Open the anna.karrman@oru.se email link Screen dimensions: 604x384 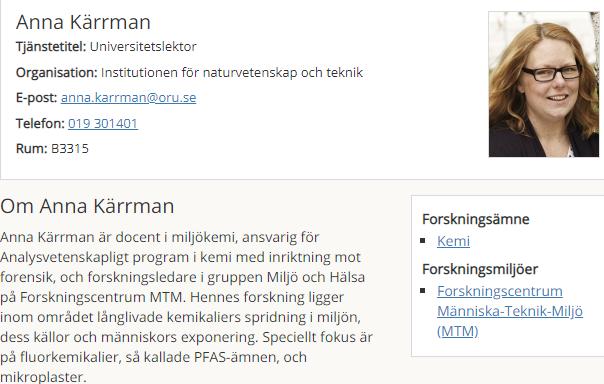128,97
